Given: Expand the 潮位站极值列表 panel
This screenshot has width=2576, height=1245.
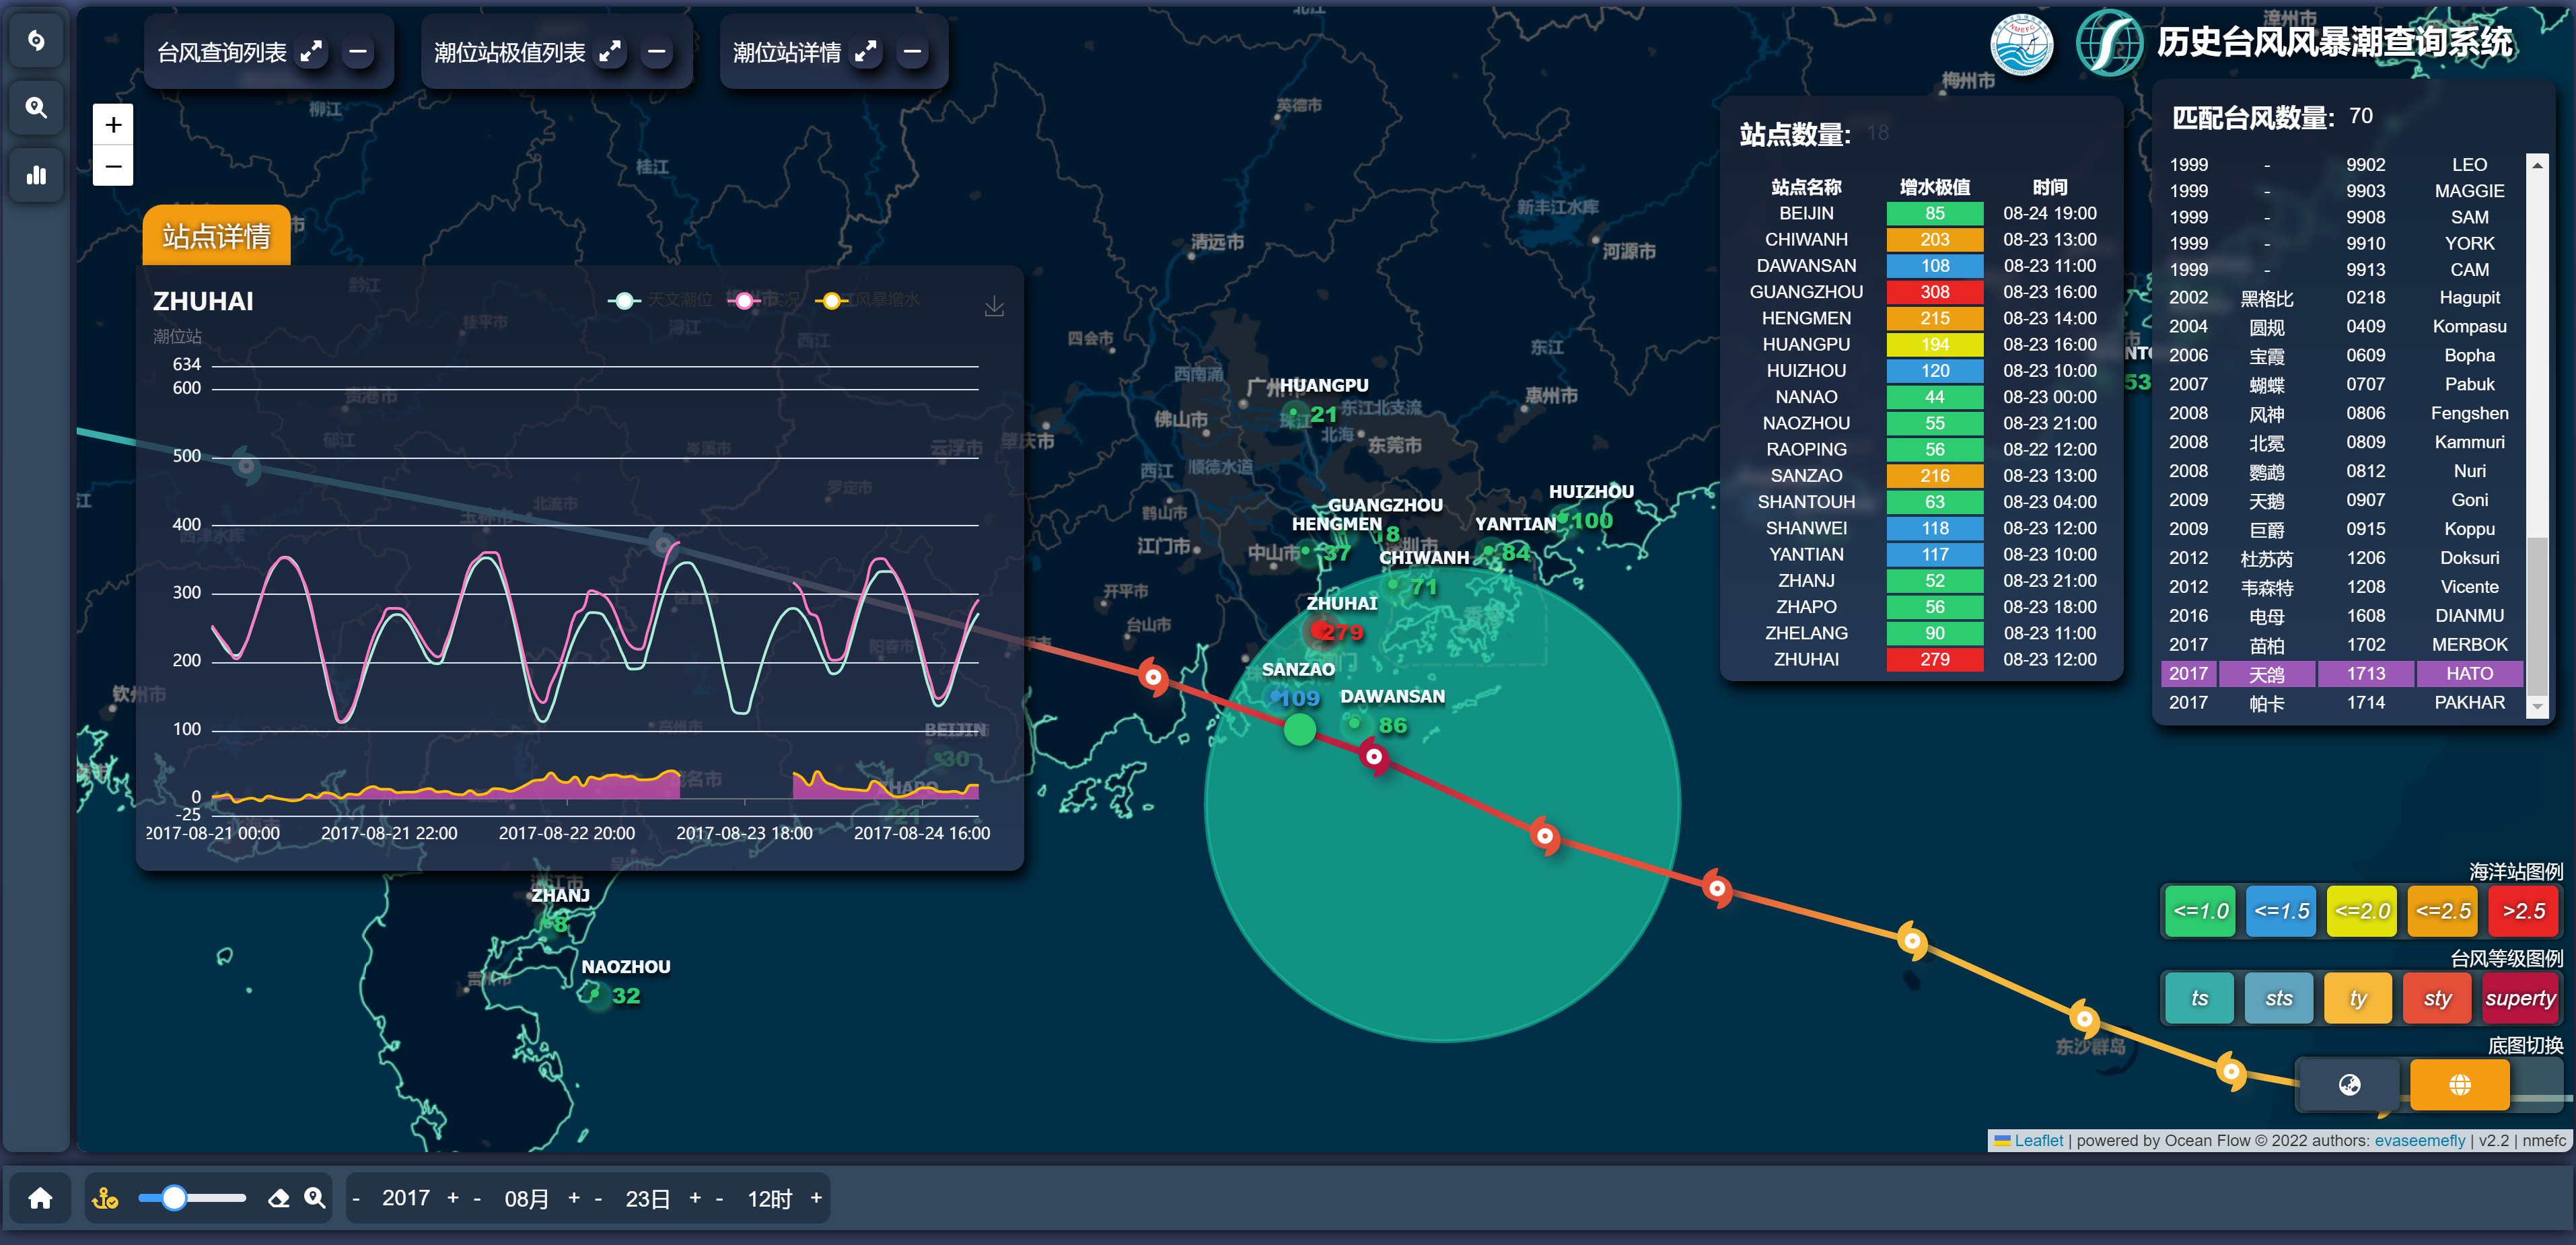Looking at the screenshot, I should click(x=610, y=52).
